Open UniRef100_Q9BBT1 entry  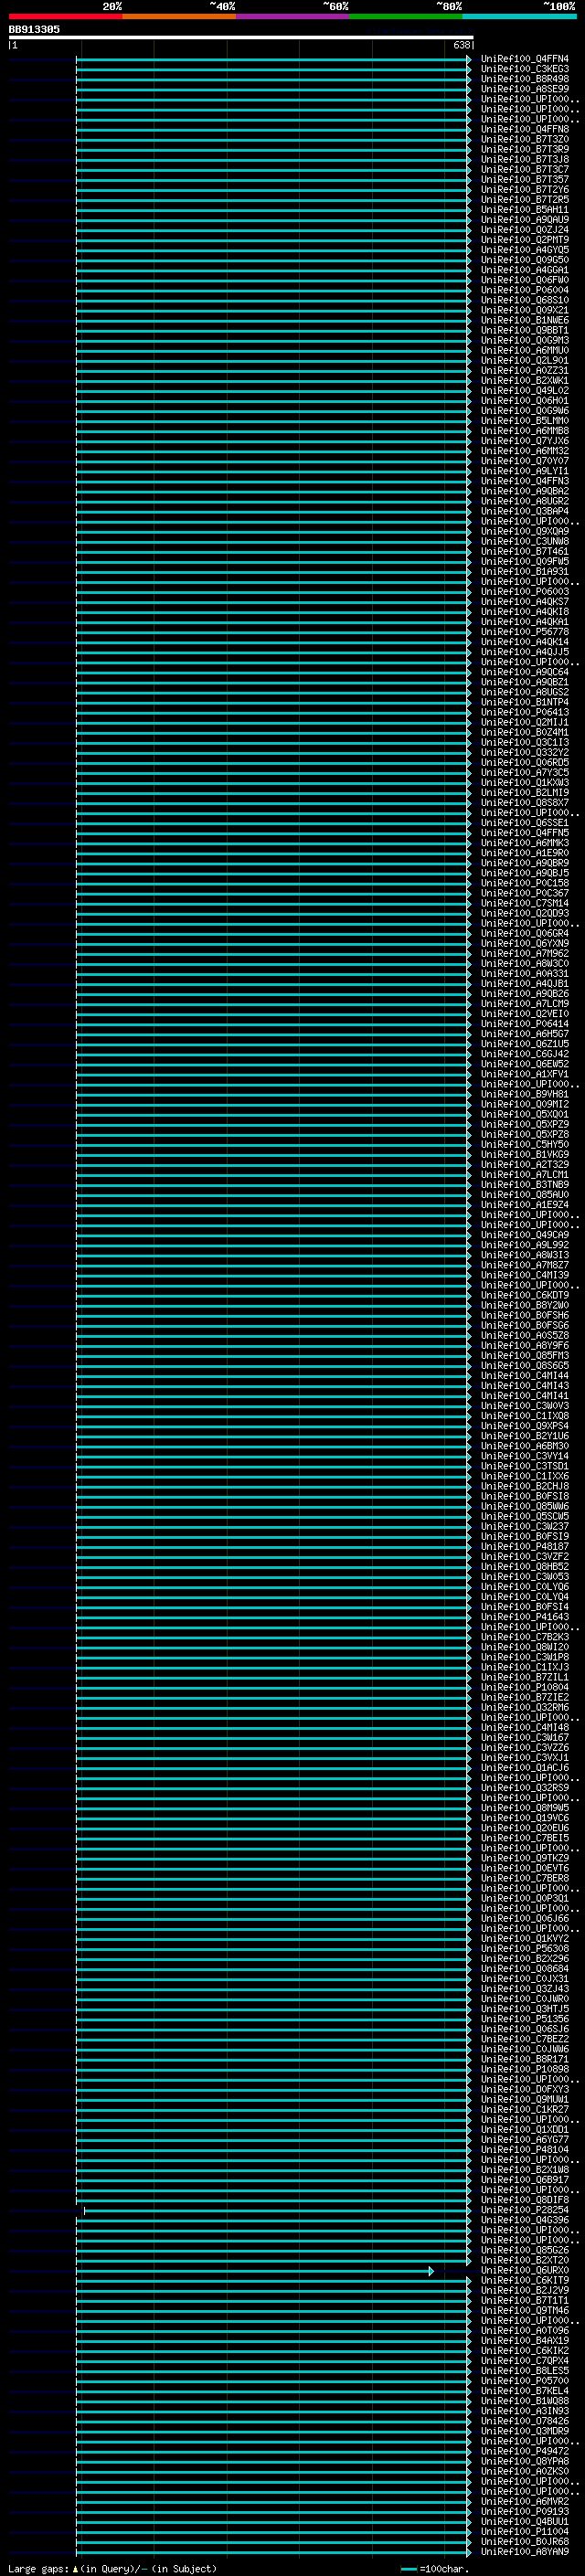click(524, 330)
